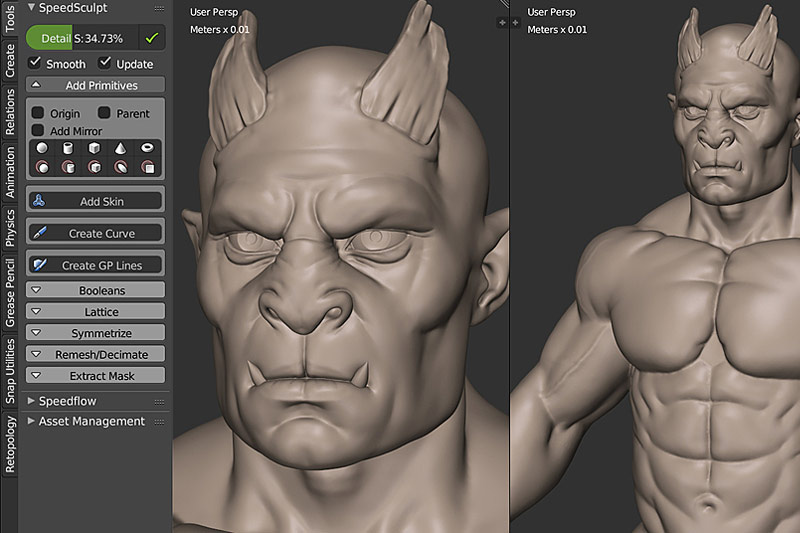Expand the Speedflow panel
Image resolution: width=800 pixels, height=533 pixels.
[31, 401]
